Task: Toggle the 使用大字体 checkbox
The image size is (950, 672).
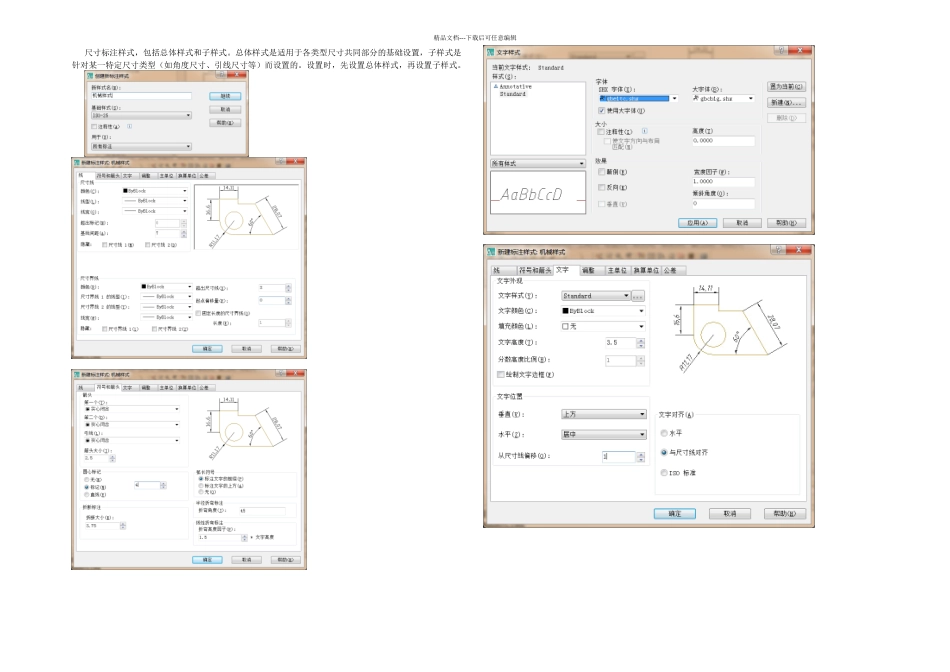Action: click(x=601, y=110)
